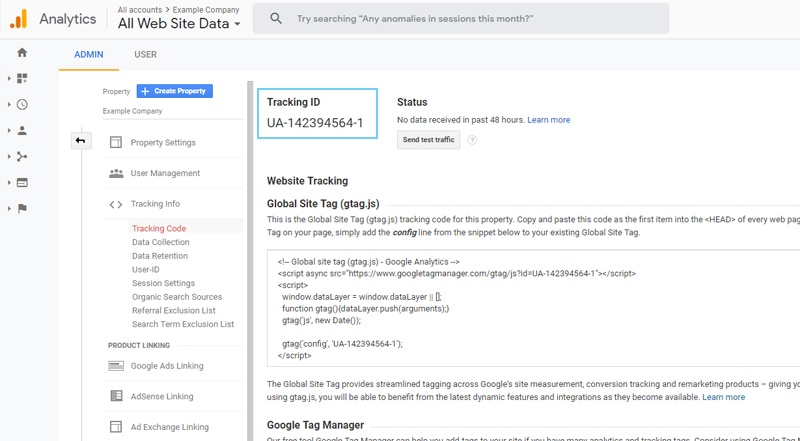This screenshot has width=800, height=441.
Task: Collapse the Tracking Info section
Action: 155,204
